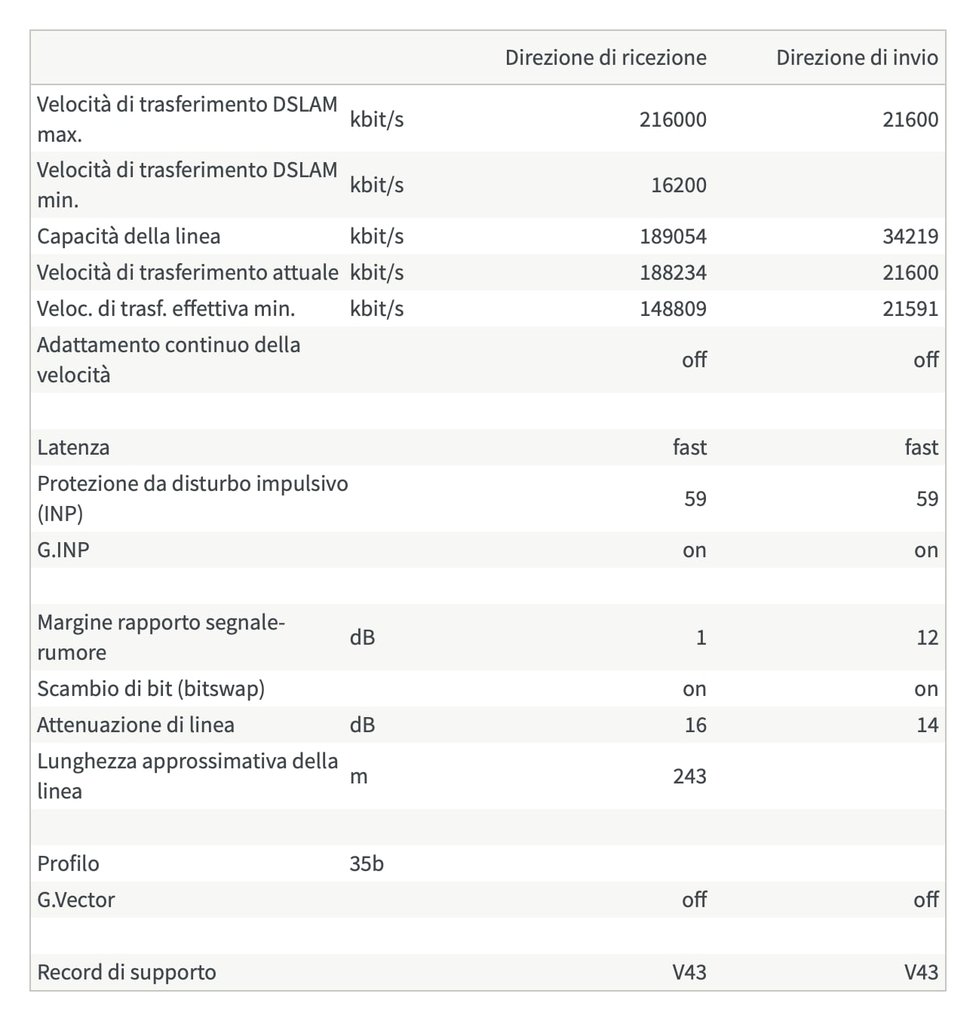Click the 34219 send capacity value
This screenshot has width=979, height=1024.
(x=910, y=237)
